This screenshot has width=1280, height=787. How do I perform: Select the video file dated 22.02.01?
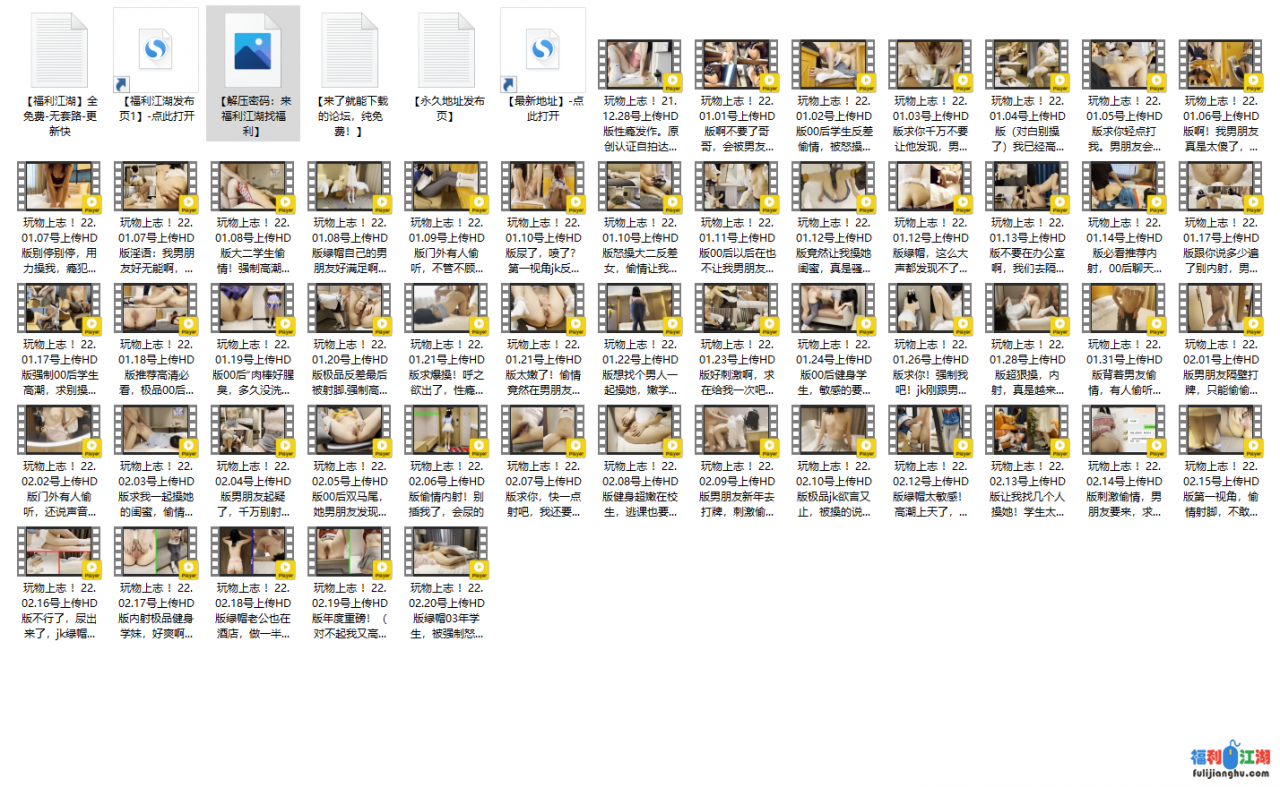click(1219, 309)
